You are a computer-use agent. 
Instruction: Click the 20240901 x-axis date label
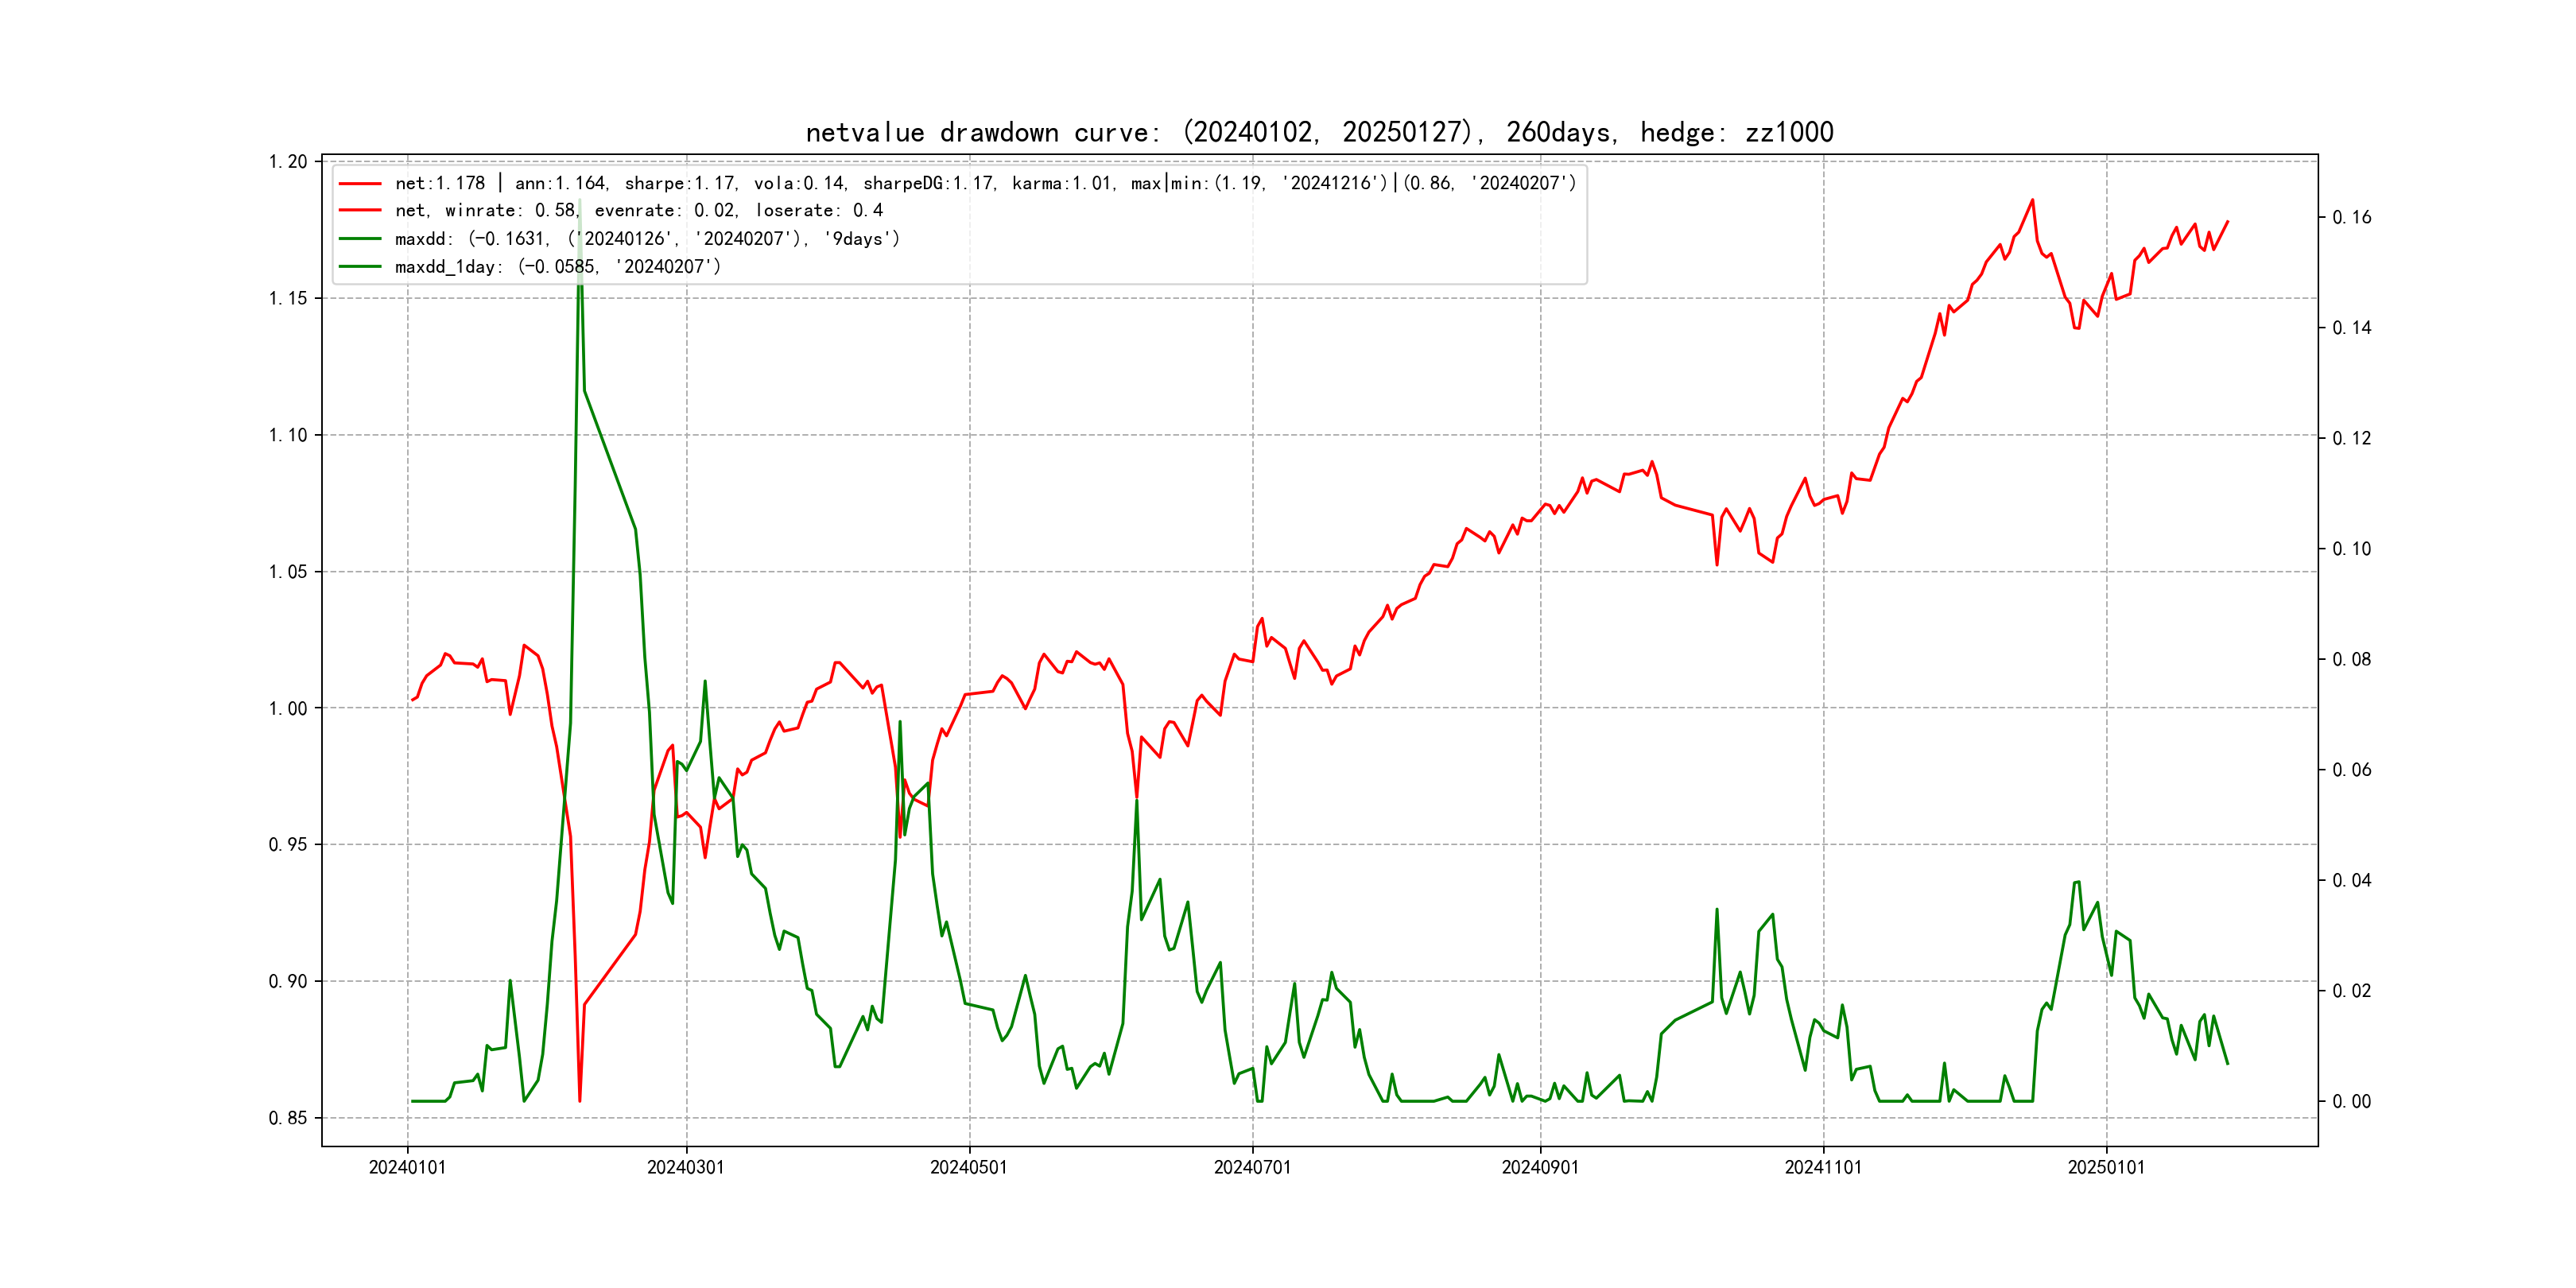1540,1167
